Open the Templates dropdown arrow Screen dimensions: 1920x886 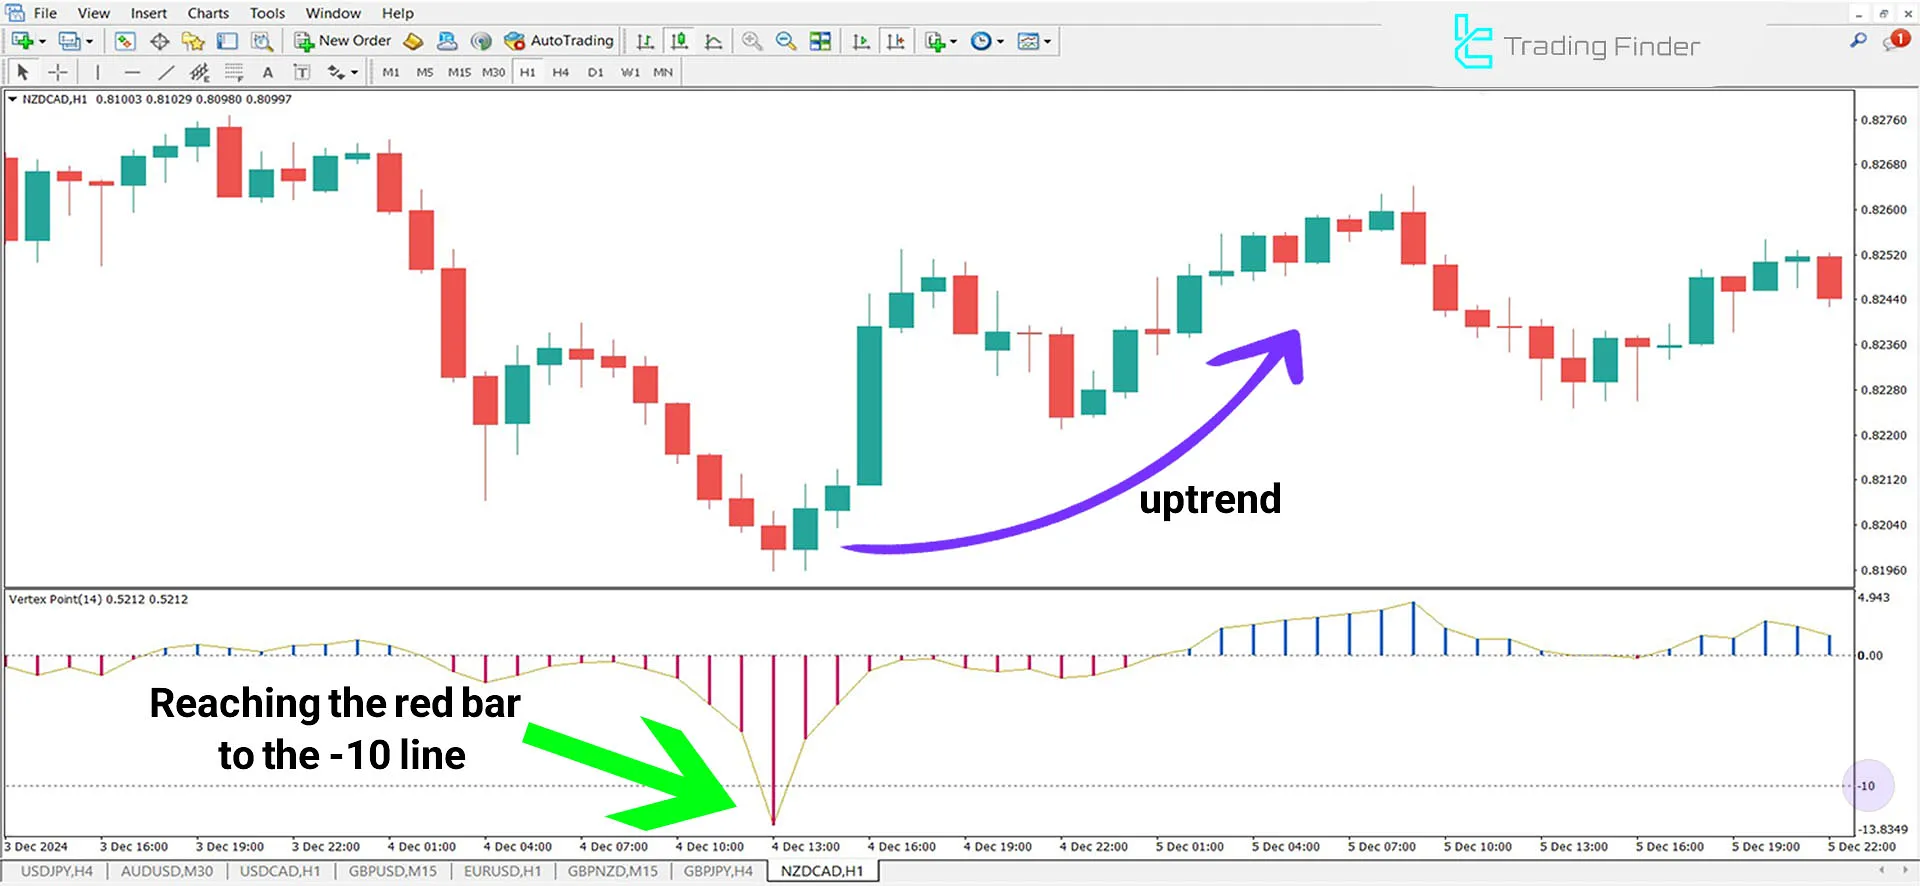click(x=1047, y=42)
